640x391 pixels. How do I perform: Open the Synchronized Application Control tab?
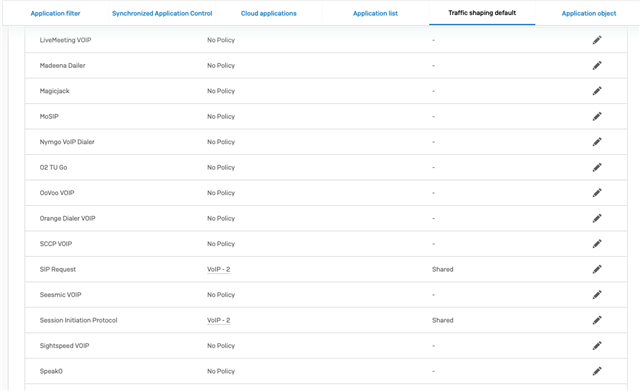[x=162, y=13]
